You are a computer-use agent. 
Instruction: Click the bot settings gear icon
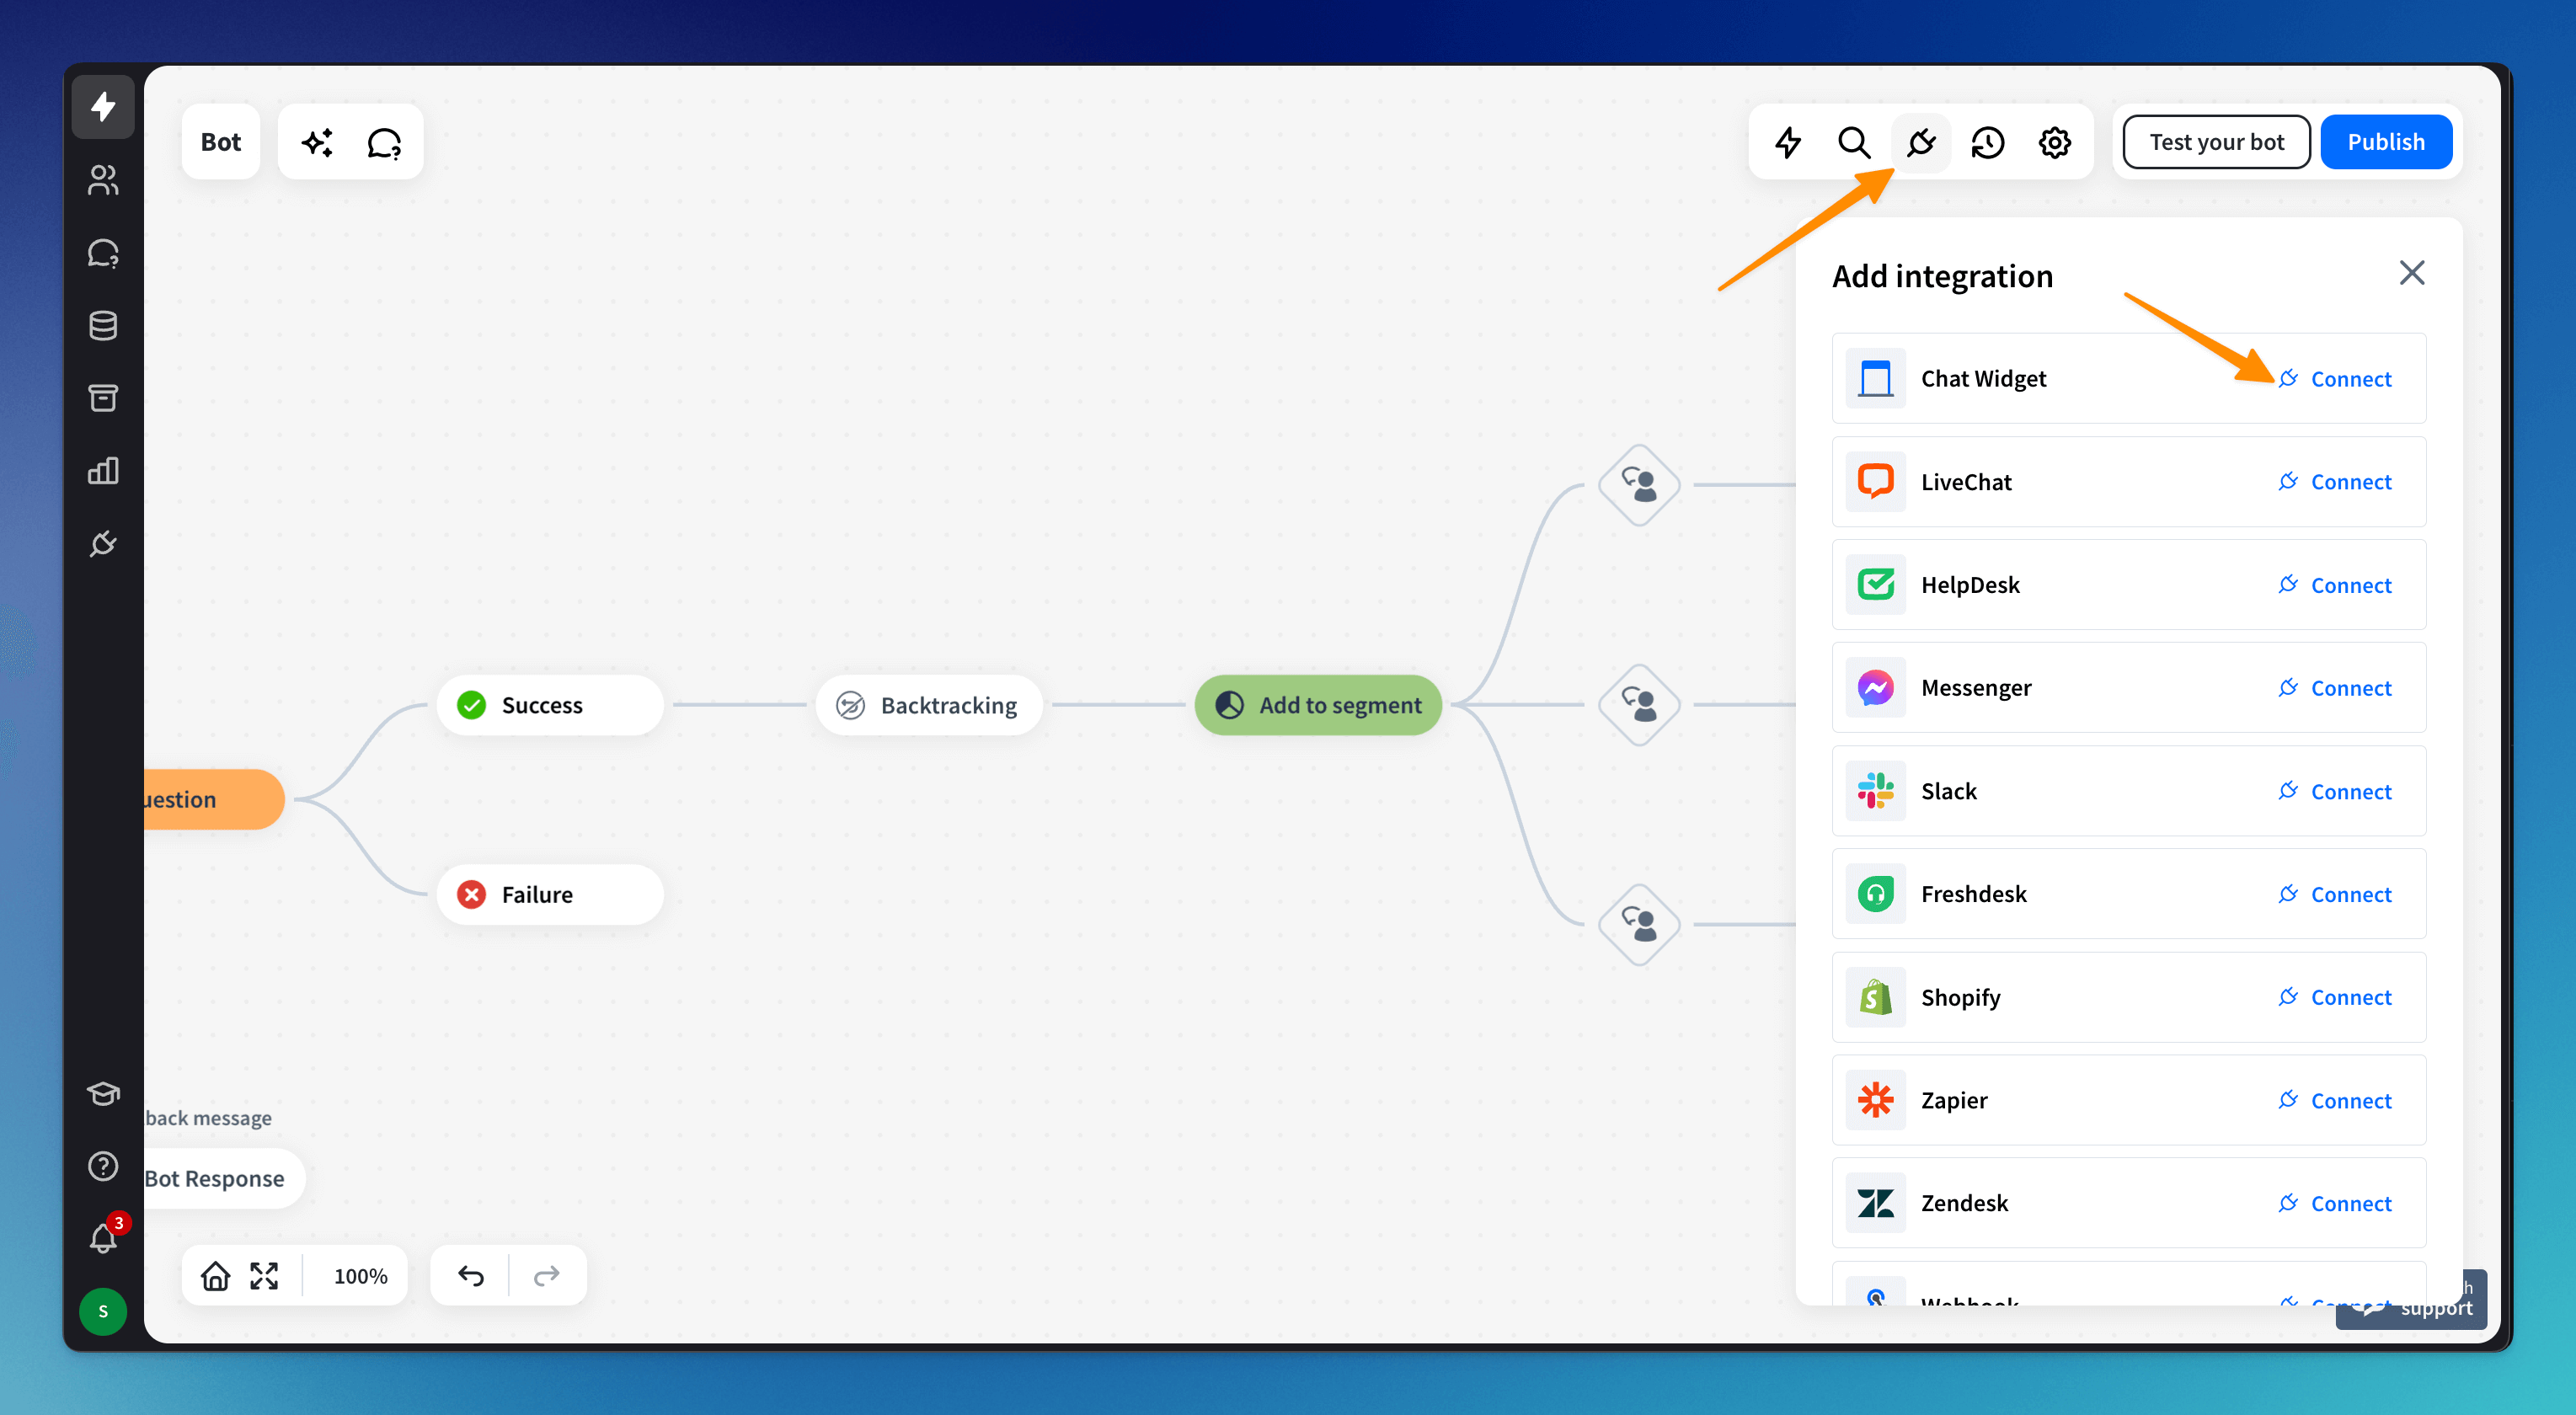point(2054,142)
